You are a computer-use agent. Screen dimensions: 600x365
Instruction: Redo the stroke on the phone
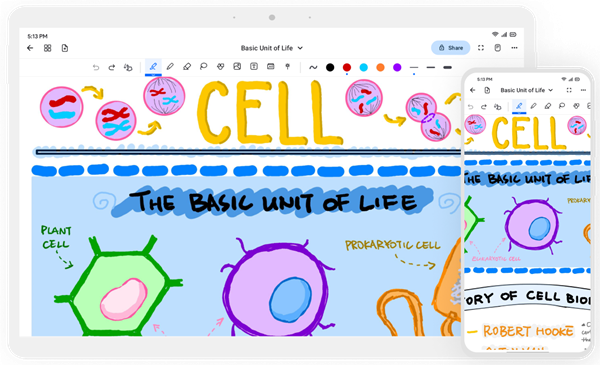[x=484, y=107]
